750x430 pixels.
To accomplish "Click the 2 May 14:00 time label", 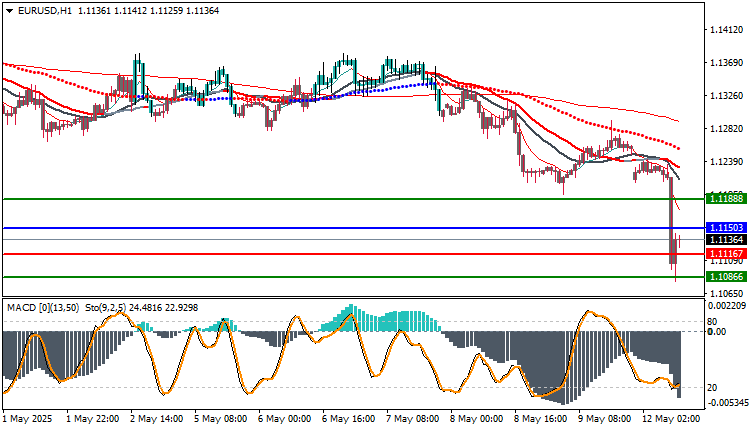I will pyautogui.click(x=156, y=419).
